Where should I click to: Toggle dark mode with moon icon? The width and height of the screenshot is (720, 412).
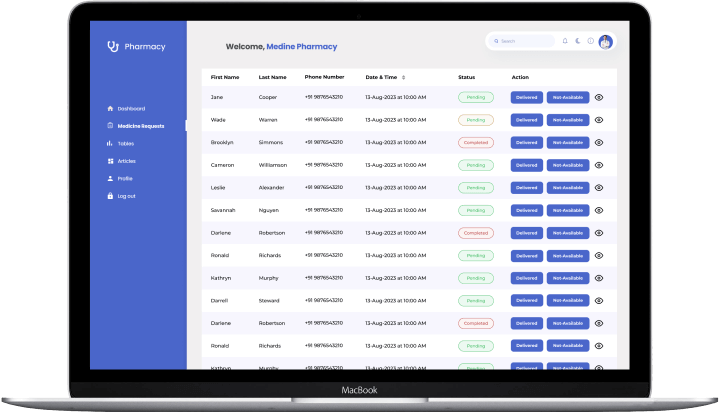coord(577,41)
